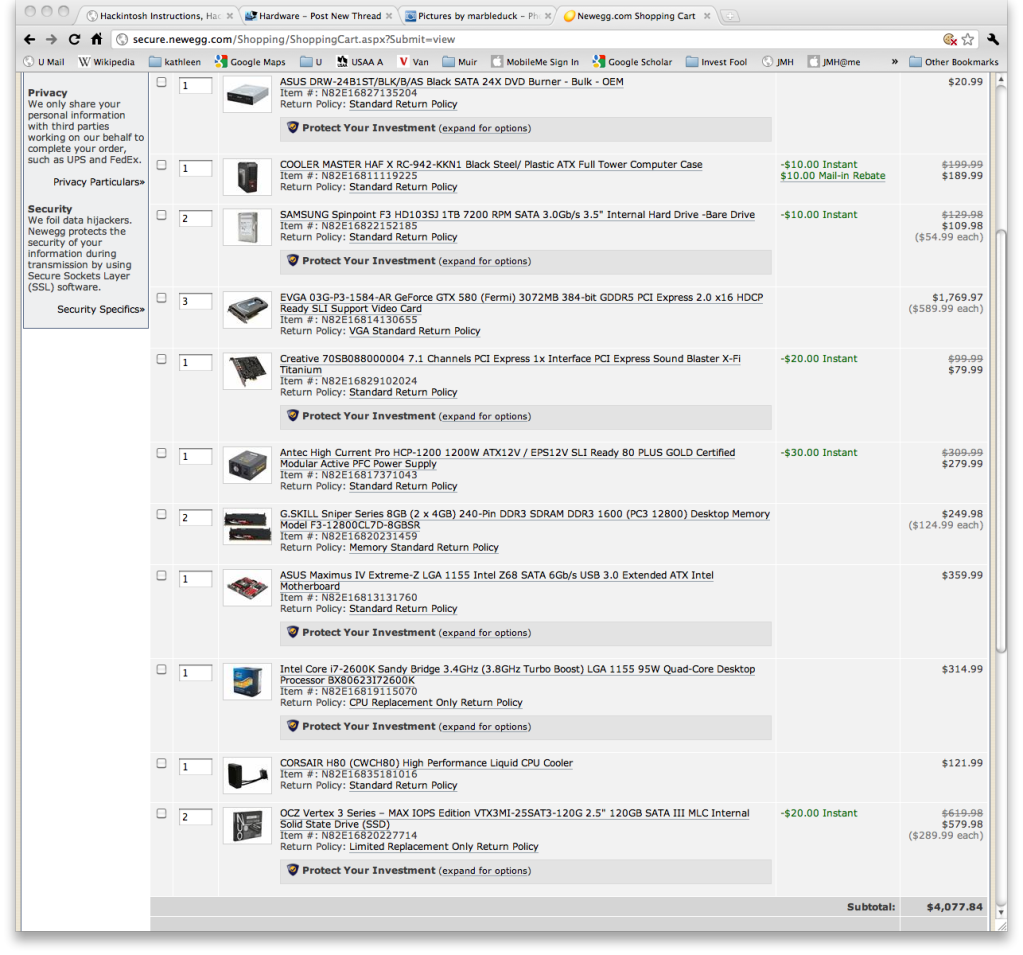The height and width of the screenshot is (955, 1023).
Task: Open the Other Bookmarks folder
Action: [x=954, y=62]
